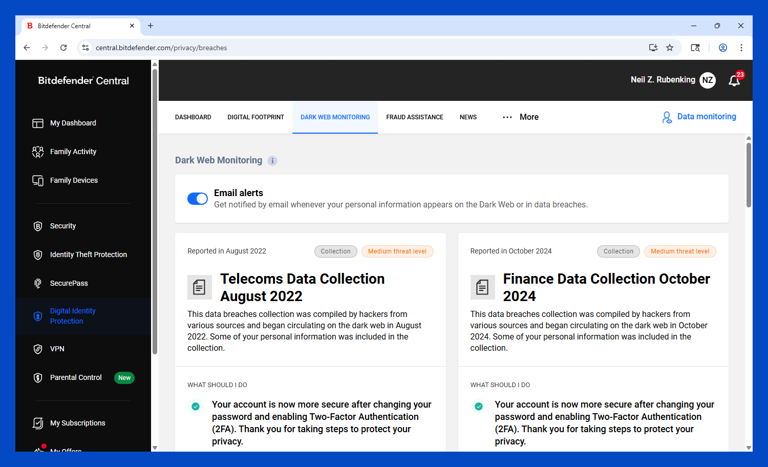Click the NZ user avatar
Image resolution: width=768 pixels, height=467 pixels.
(707, 80)
